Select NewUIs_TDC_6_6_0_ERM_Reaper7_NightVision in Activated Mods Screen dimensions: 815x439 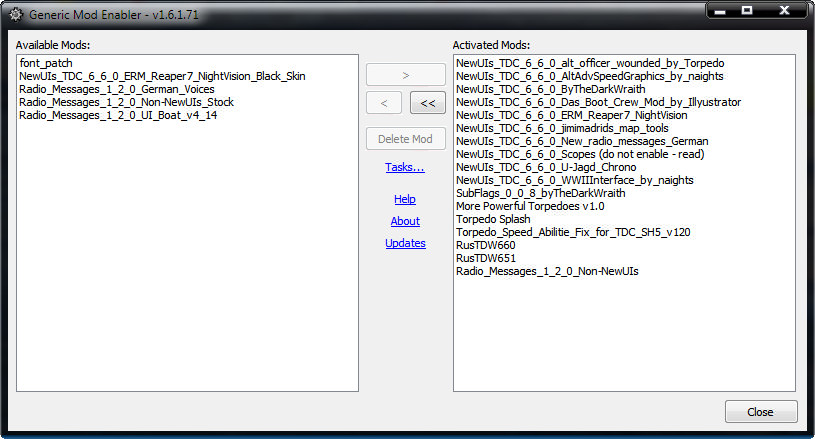572,115
